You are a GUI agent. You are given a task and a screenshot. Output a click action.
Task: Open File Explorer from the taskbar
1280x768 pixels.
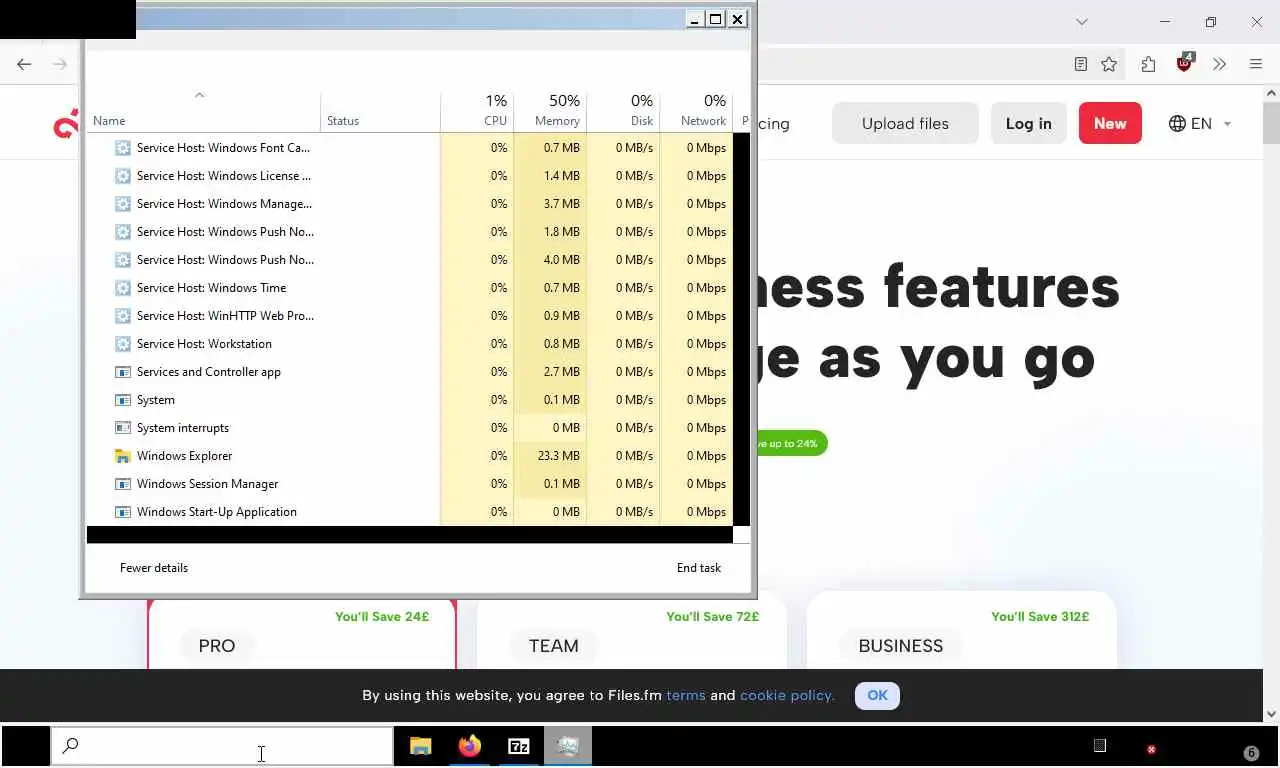click(x=421, y=746)
